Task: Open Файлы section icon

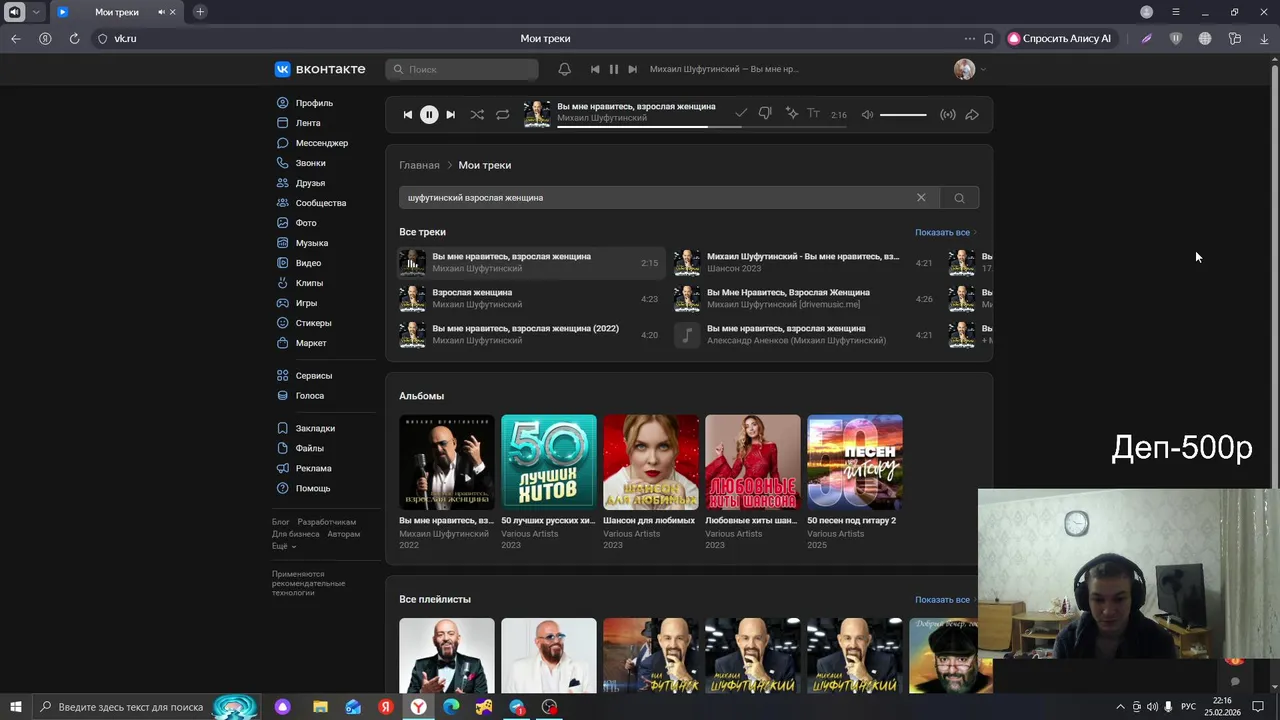Action: coord(283,448)
